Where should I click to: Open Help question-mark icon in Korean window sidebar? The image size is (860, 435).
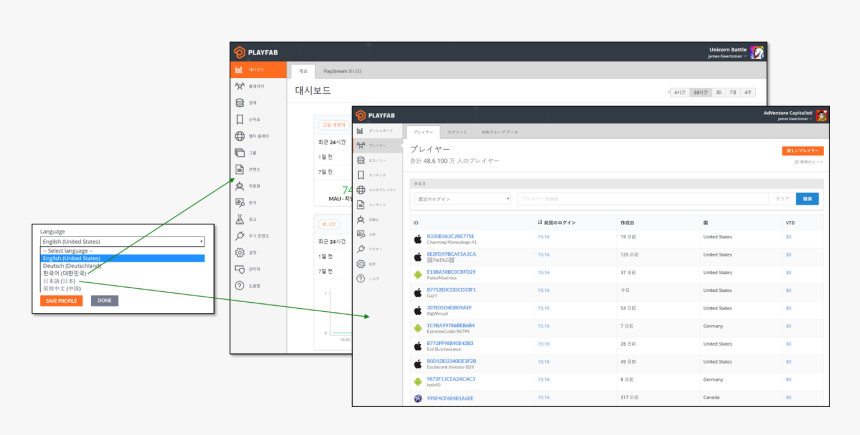240,286
